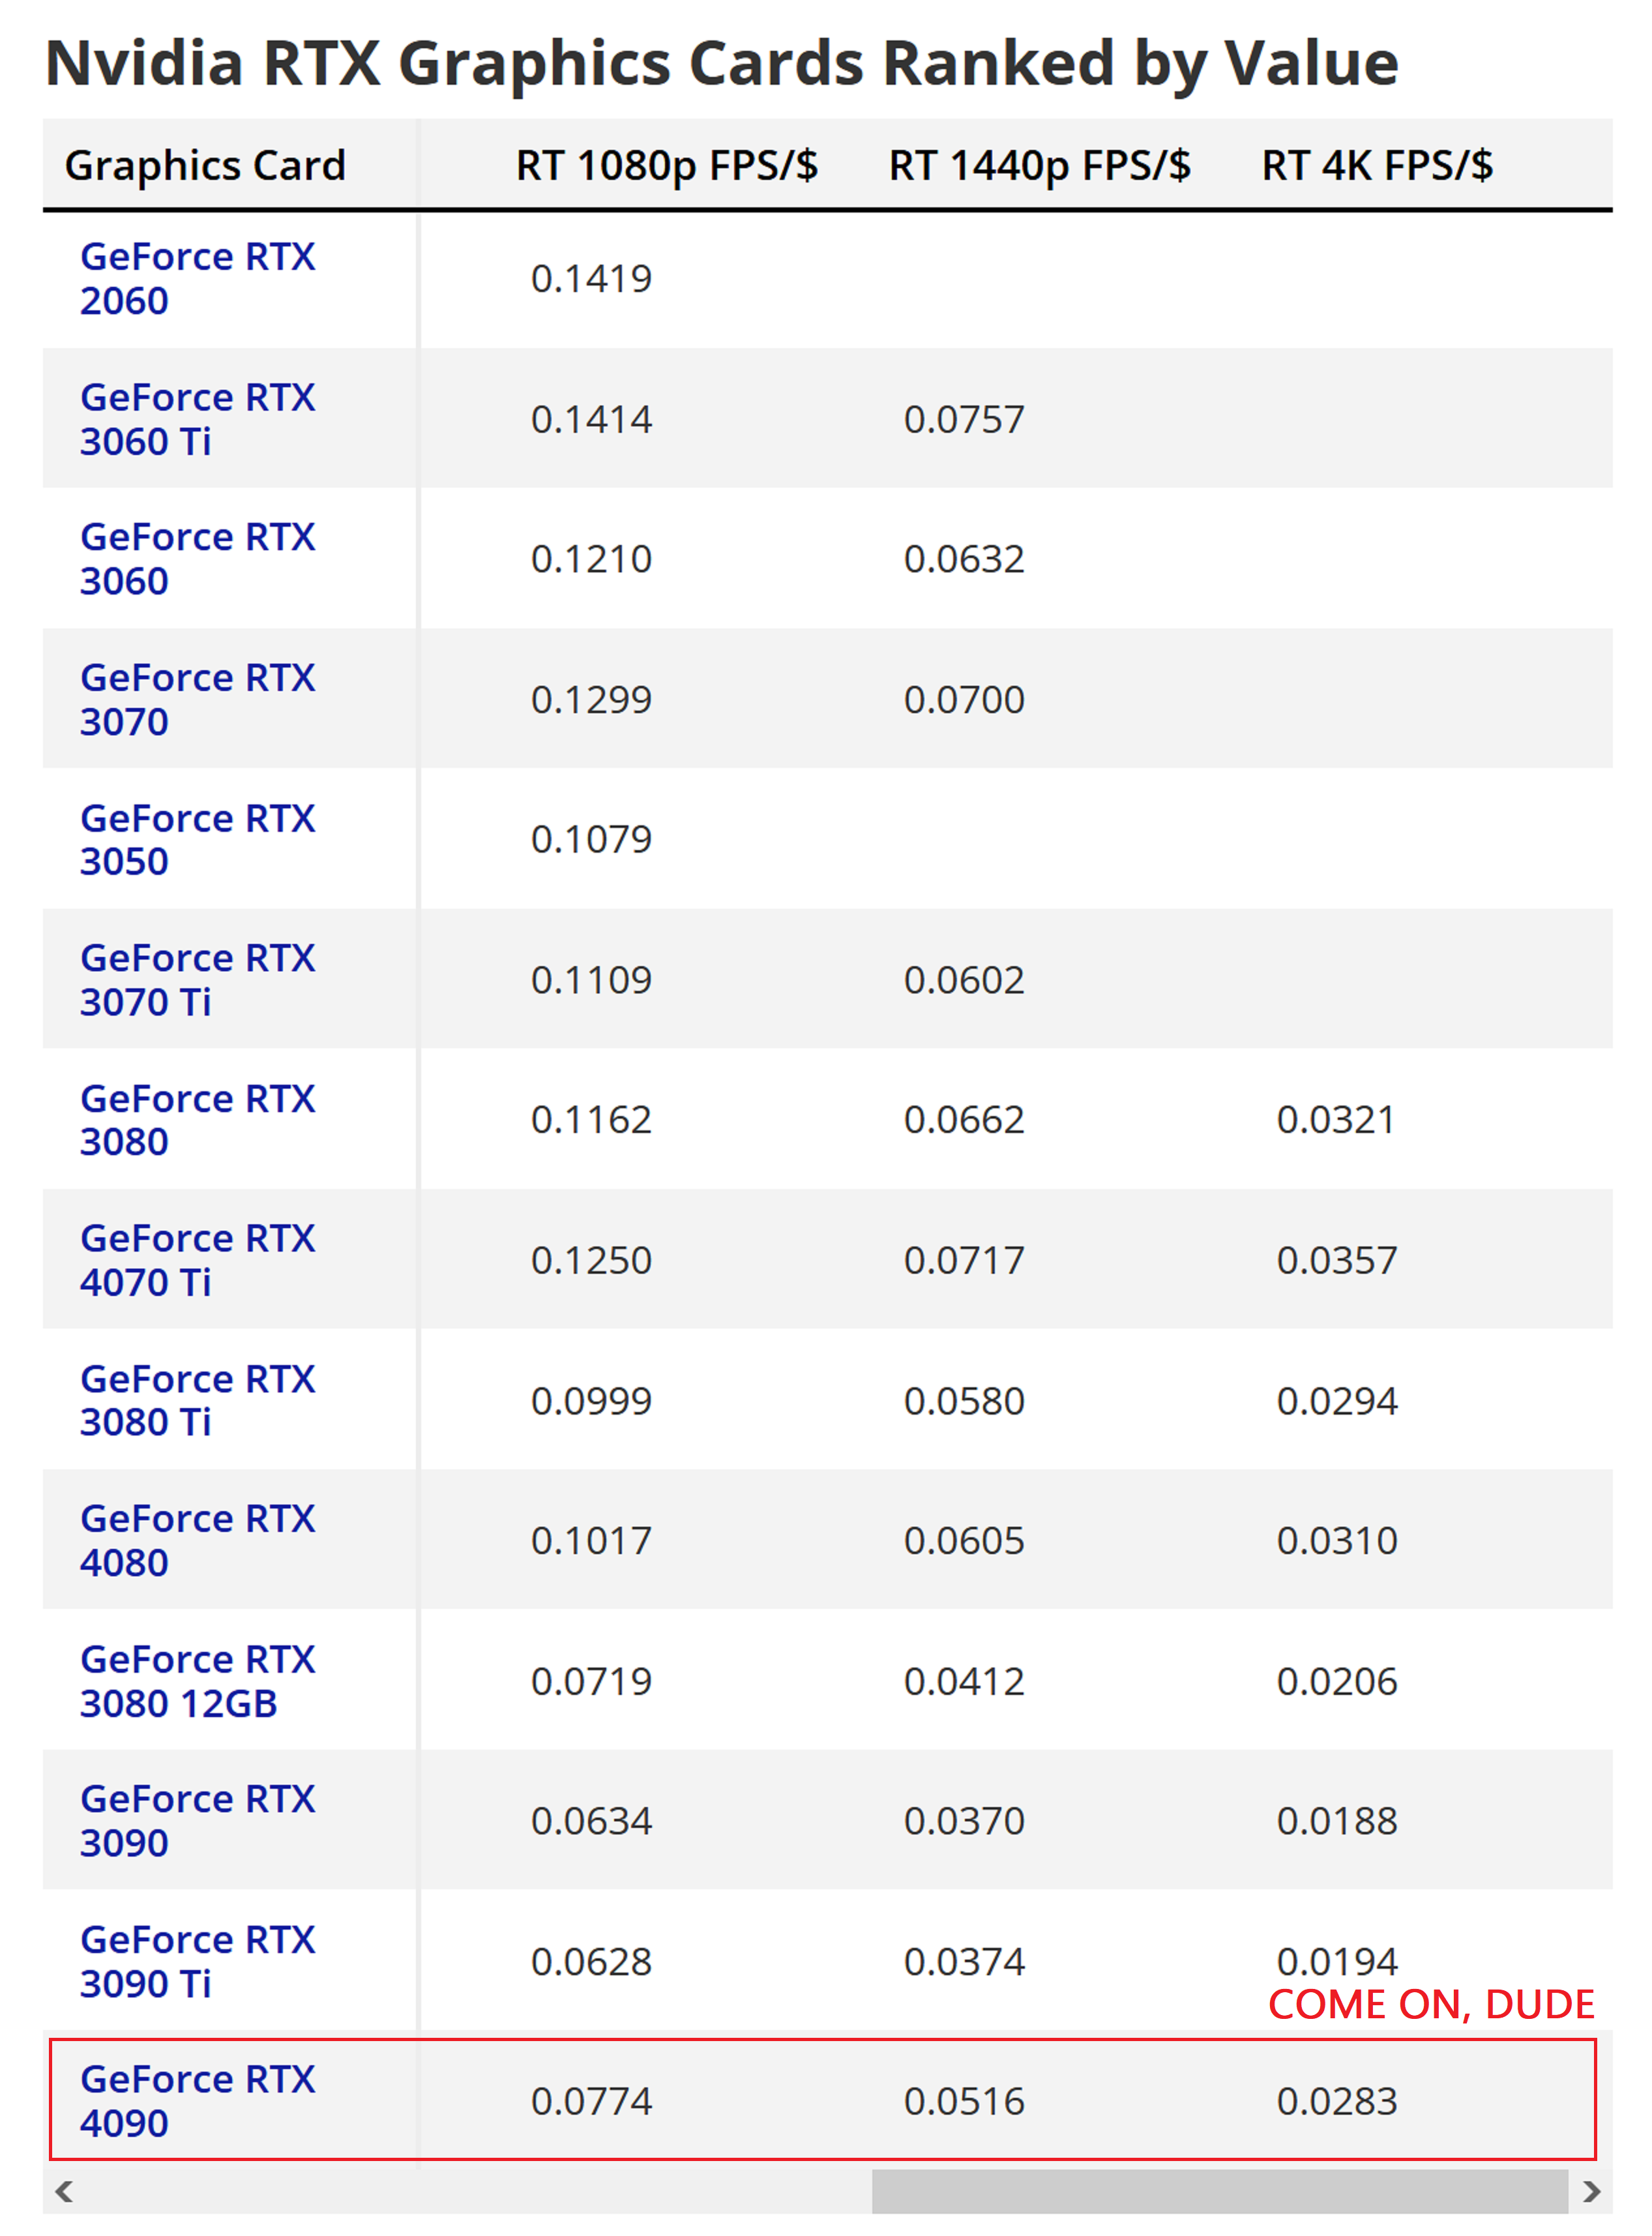Open the GeForce RTX 3090 link
The height and width of the screenshot is (2236, 1652).
(x=197, y=1821)
